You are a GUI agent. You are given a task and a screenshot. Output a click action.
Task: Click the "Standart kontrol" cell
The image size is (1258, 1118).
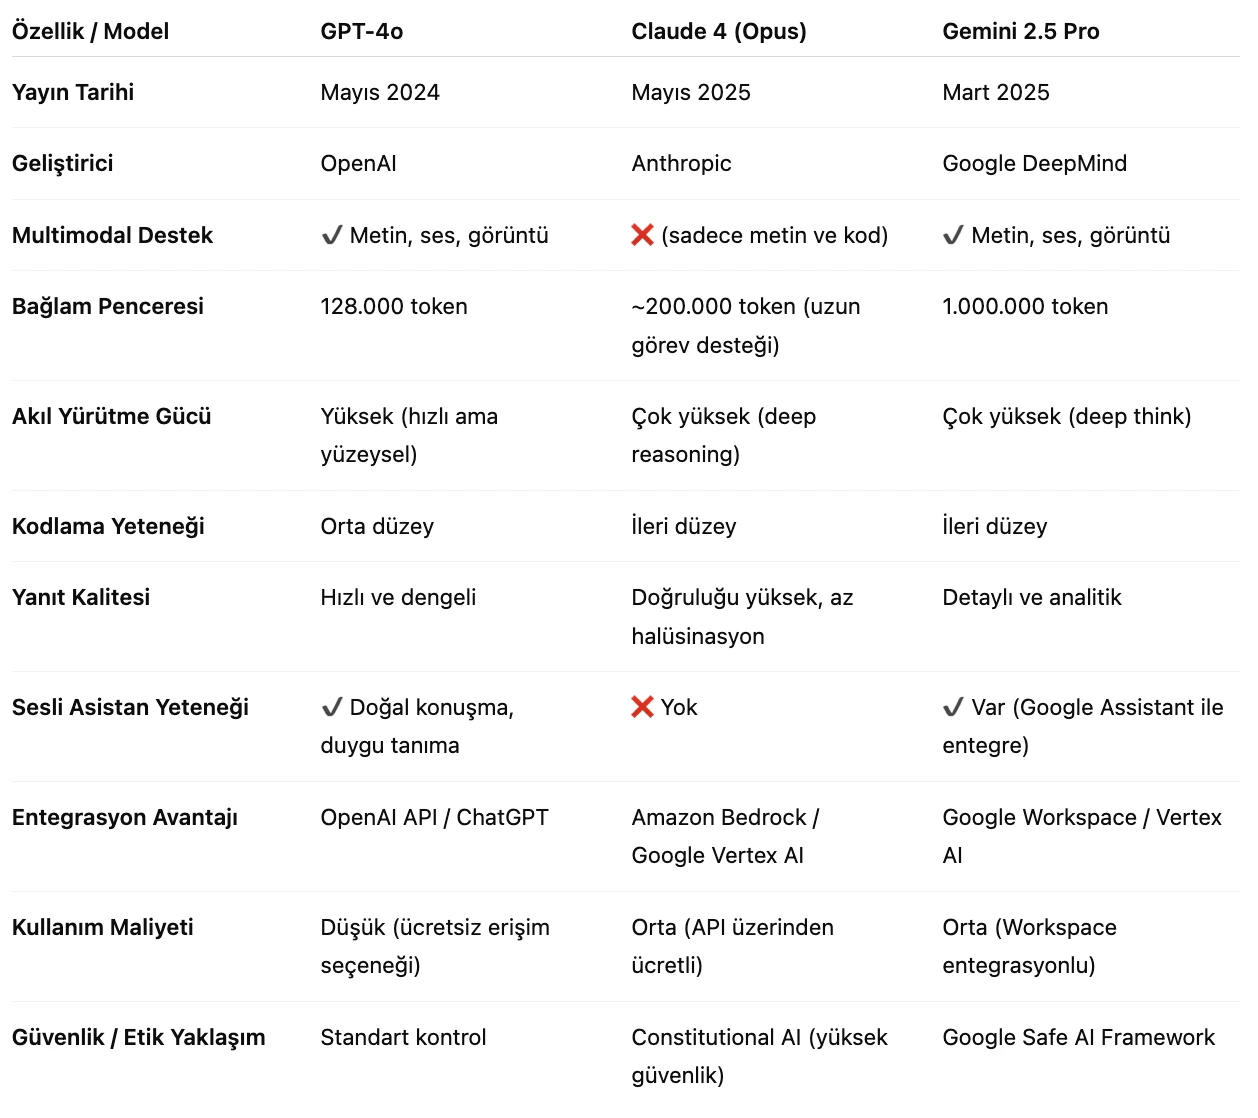pos(403,1037)
